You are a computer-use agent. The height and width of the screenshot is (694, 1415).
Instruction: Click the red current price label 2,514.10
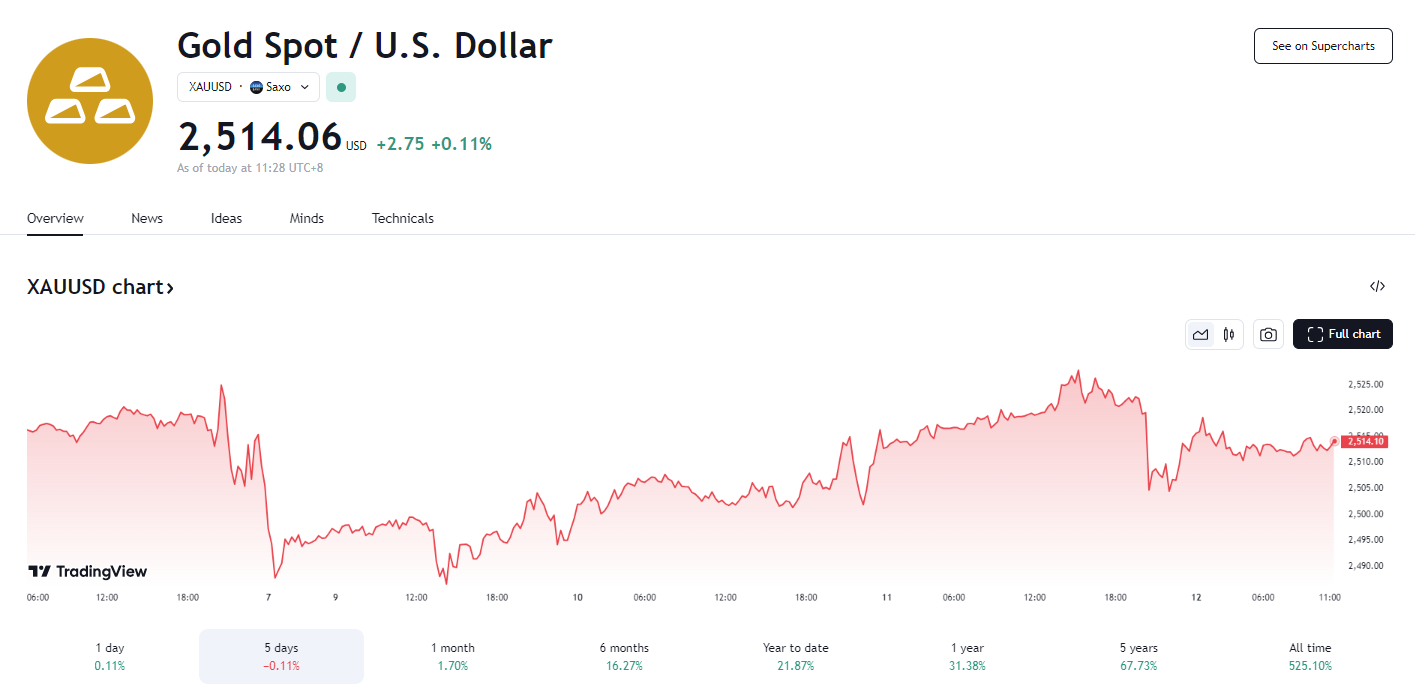1365,441
